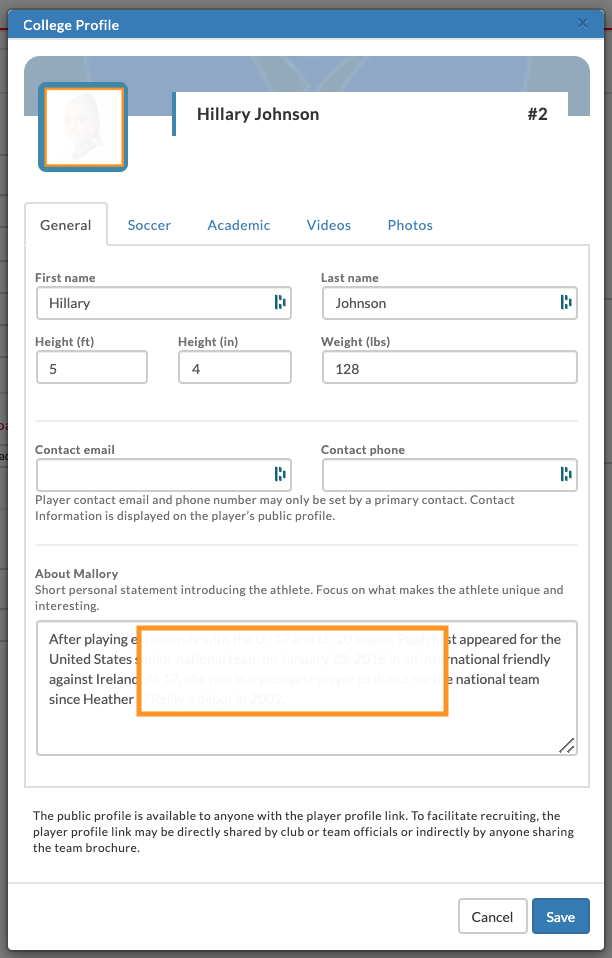The height and width of the screenshot is (958, 612).
Task: Click the Cancel button
Action: [x=492, y=916]
